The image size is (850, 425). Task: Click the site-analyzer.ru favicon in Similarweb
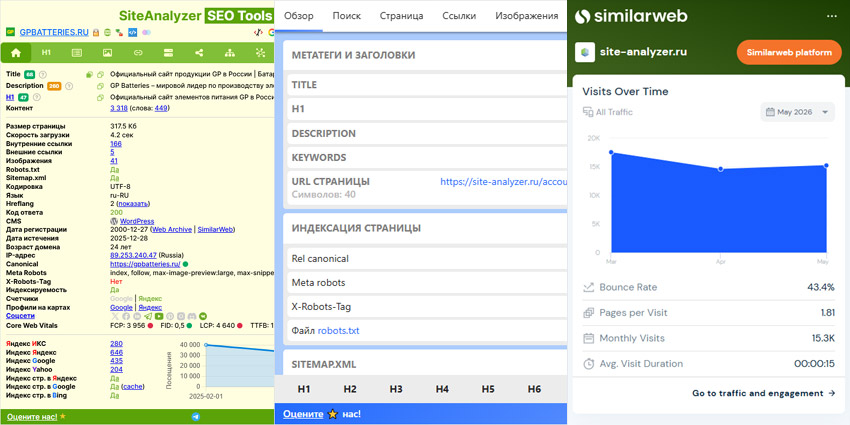585,53
